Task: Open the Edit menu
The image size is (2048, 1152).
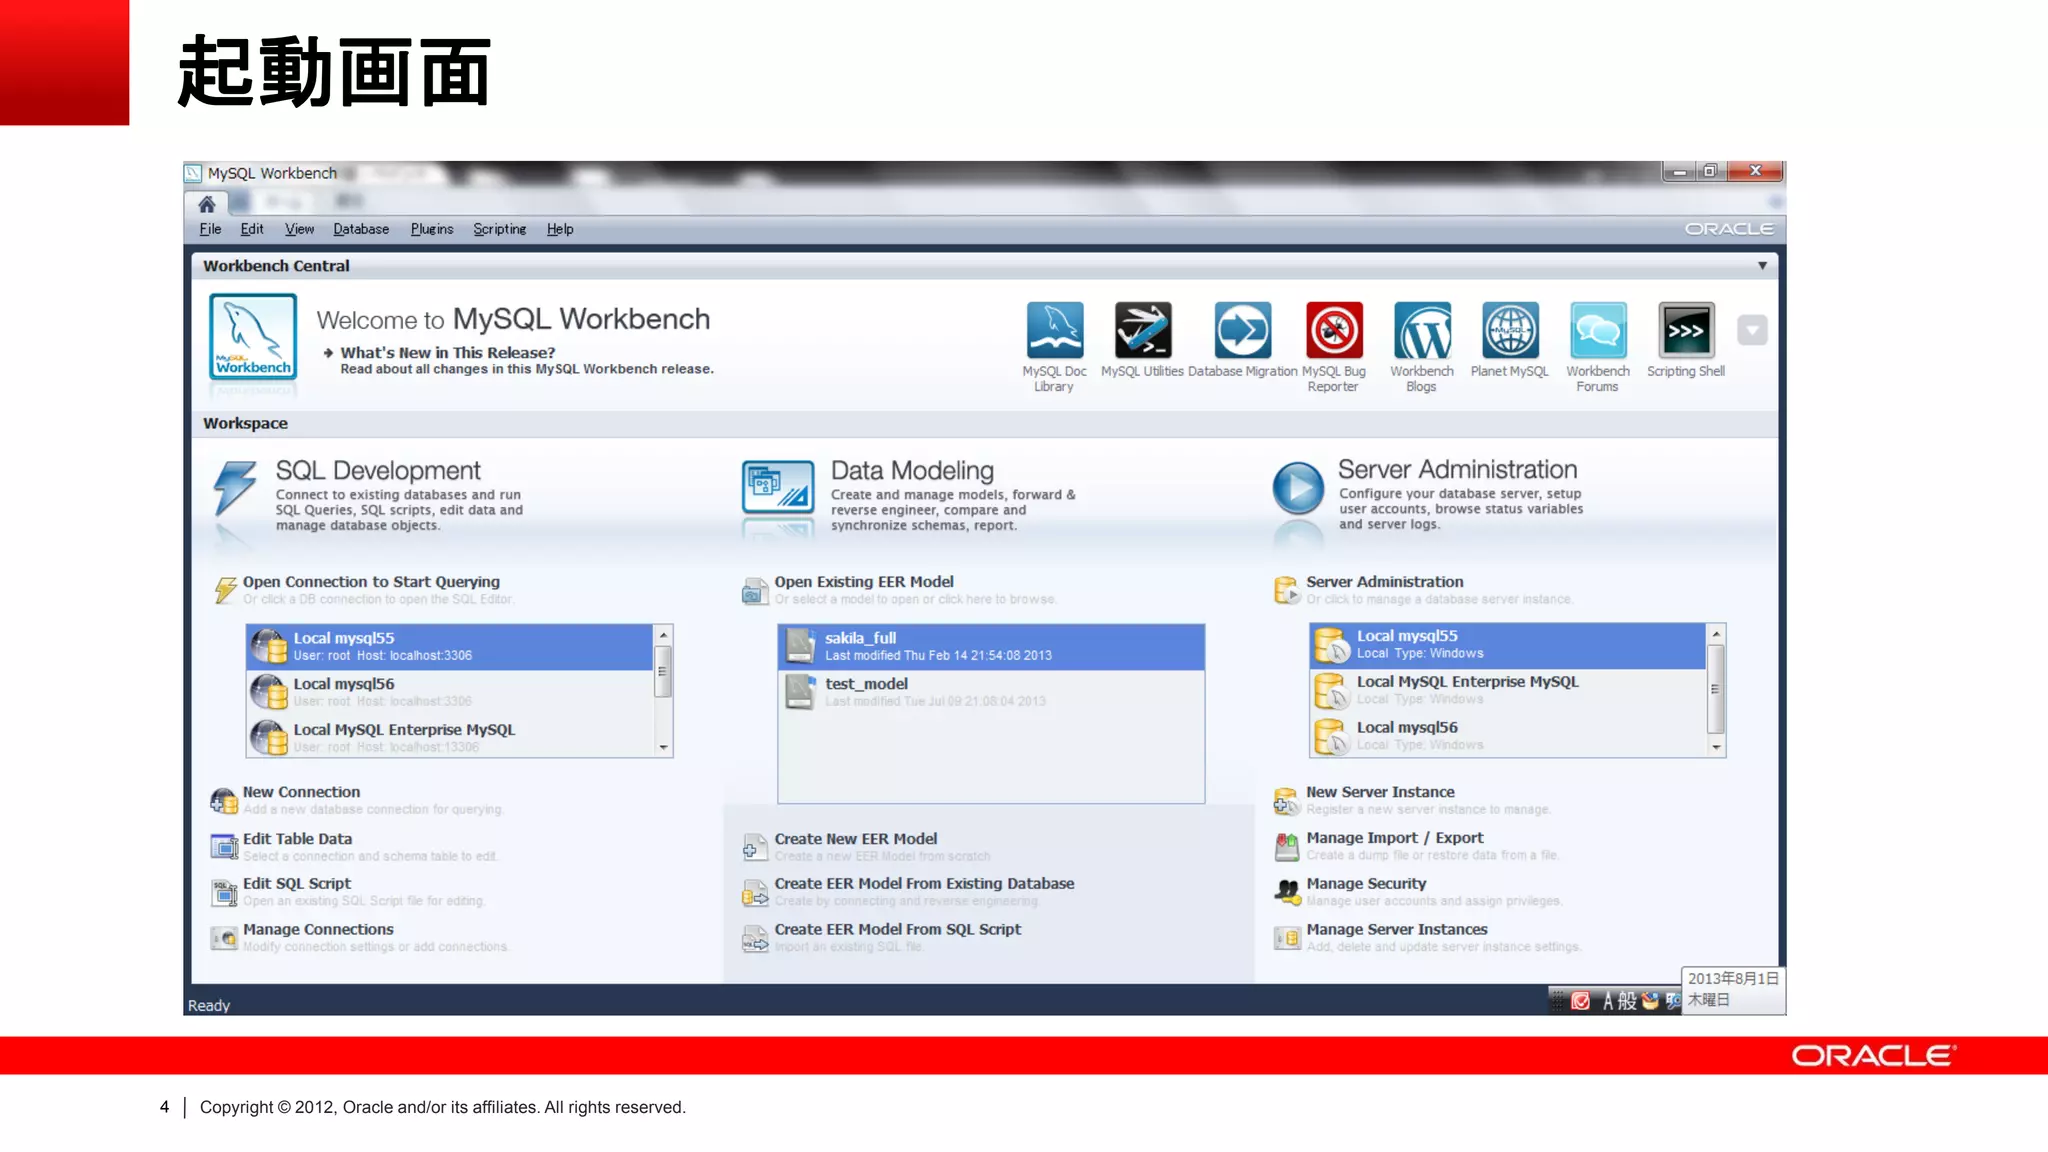Action: 252,229
